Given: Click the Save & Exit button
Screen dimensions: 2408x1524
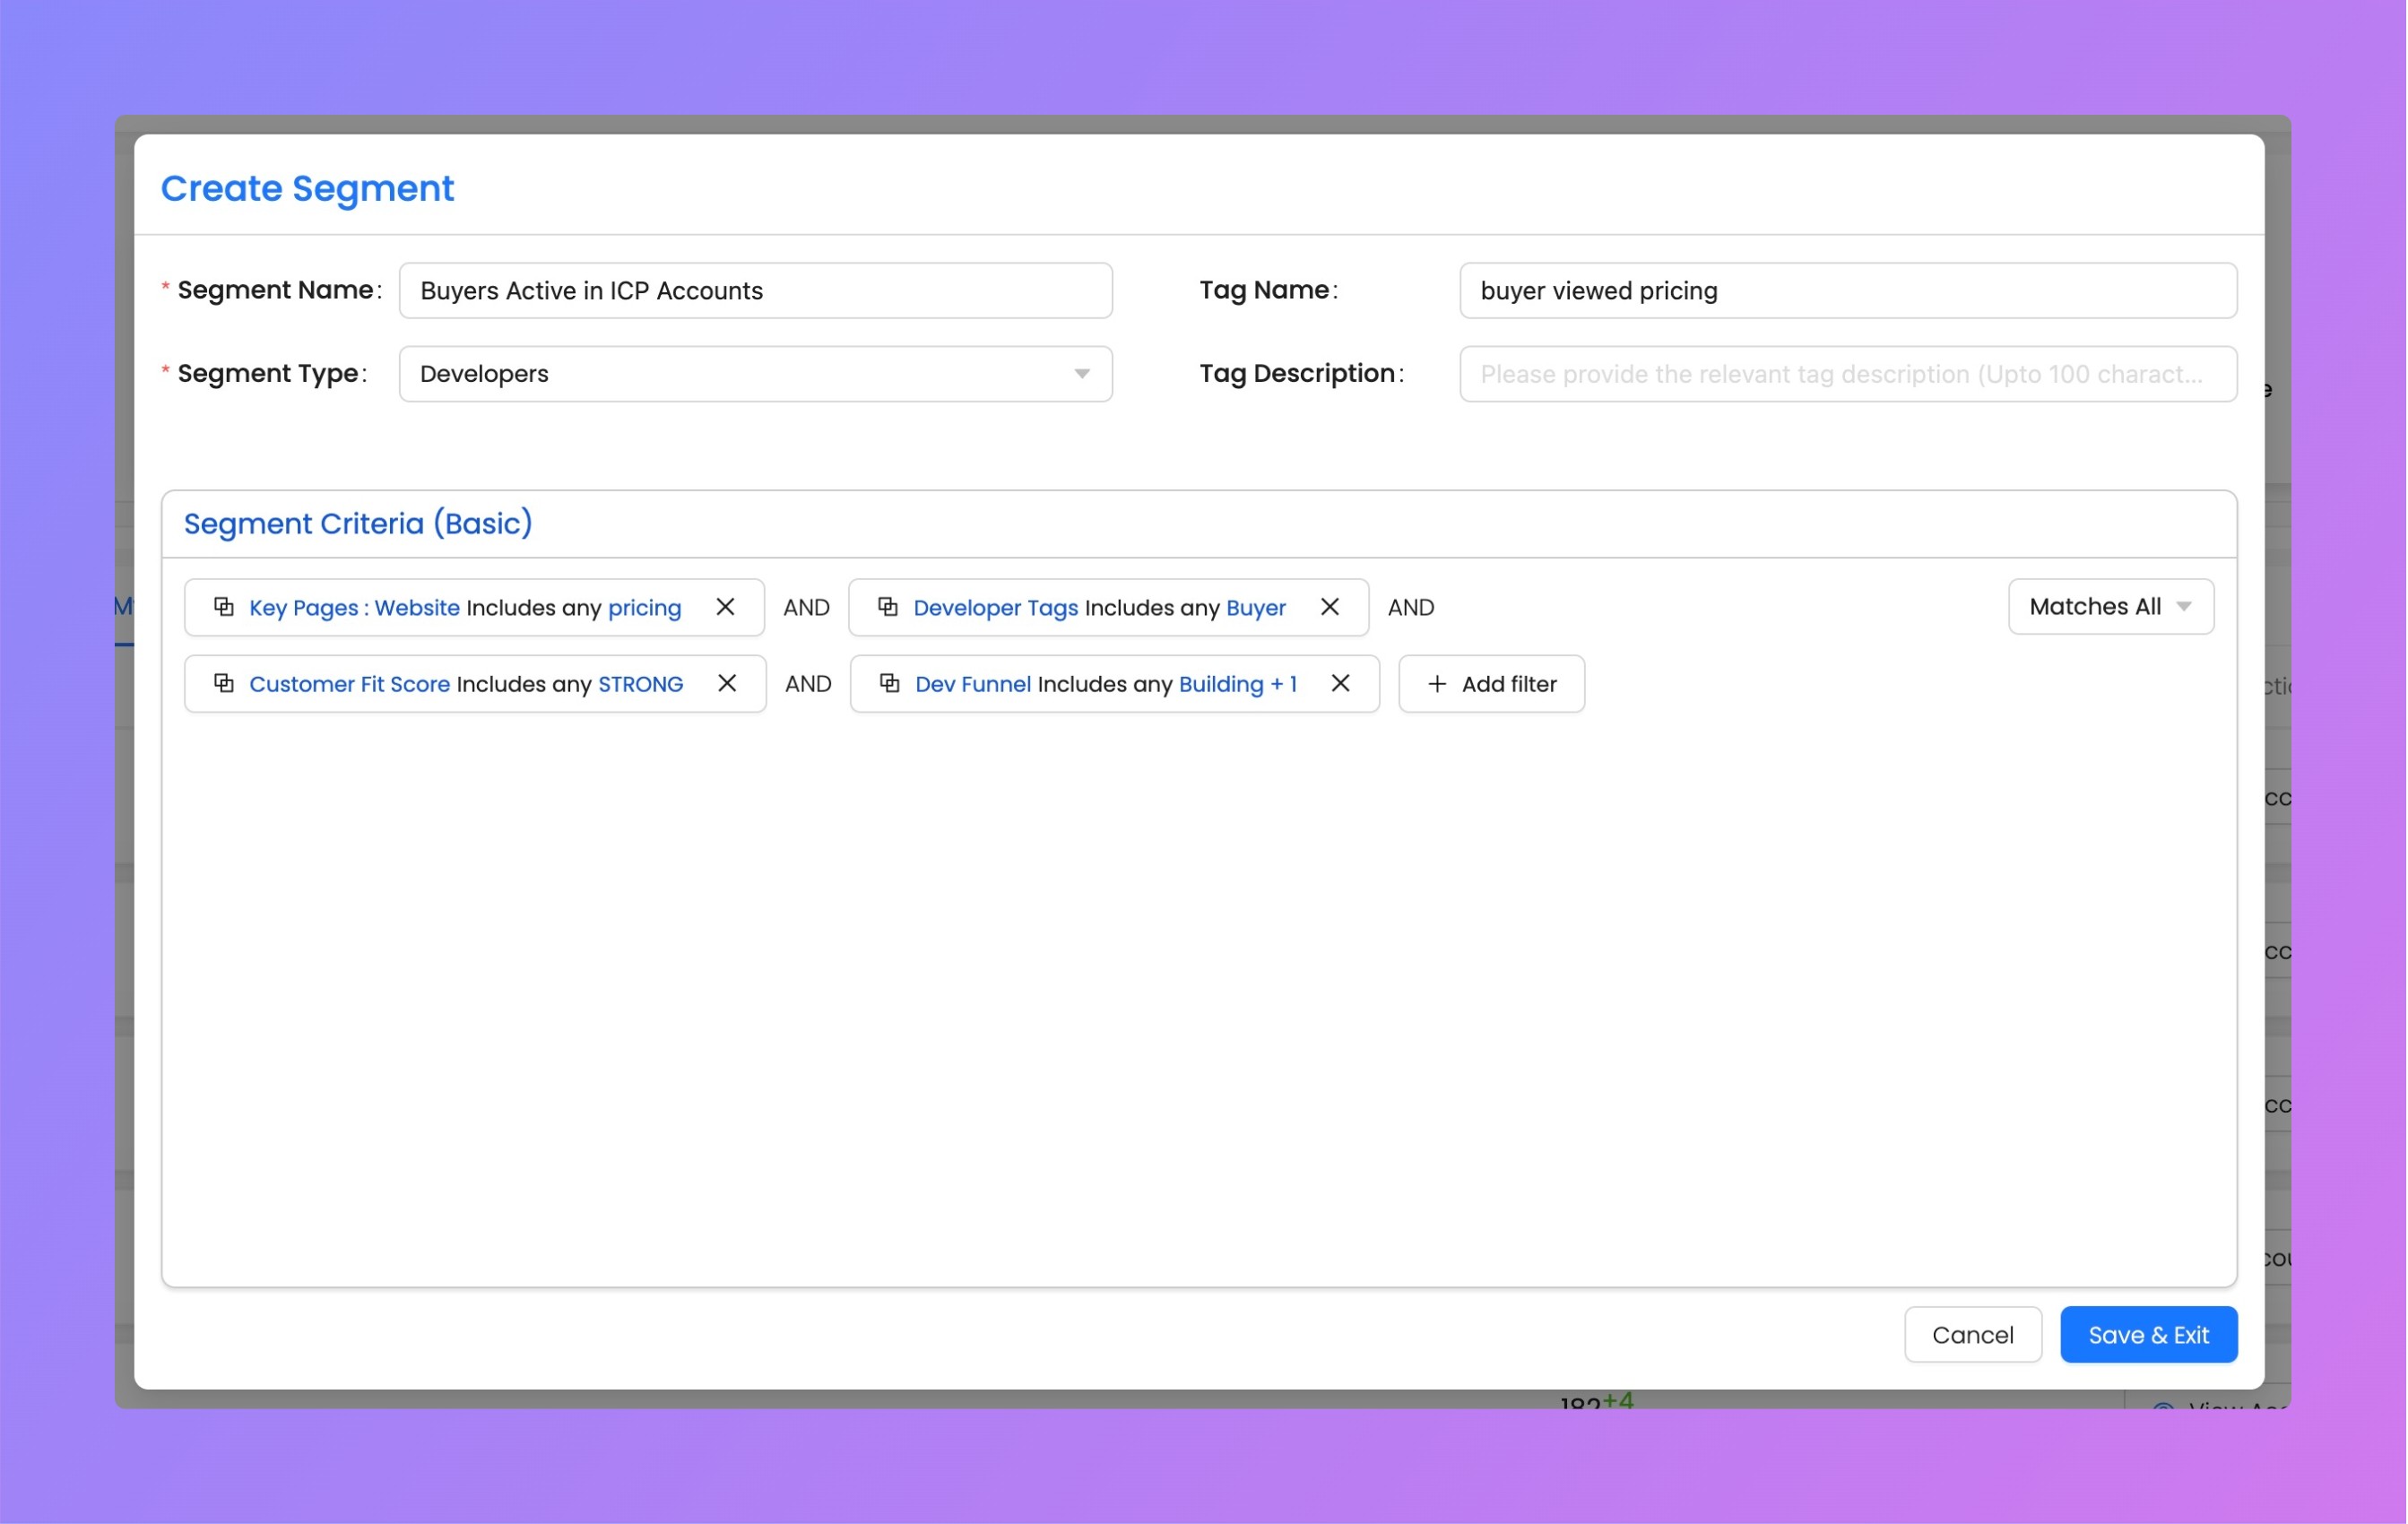Looking at the screenshot, I should click(2148, 1334).
